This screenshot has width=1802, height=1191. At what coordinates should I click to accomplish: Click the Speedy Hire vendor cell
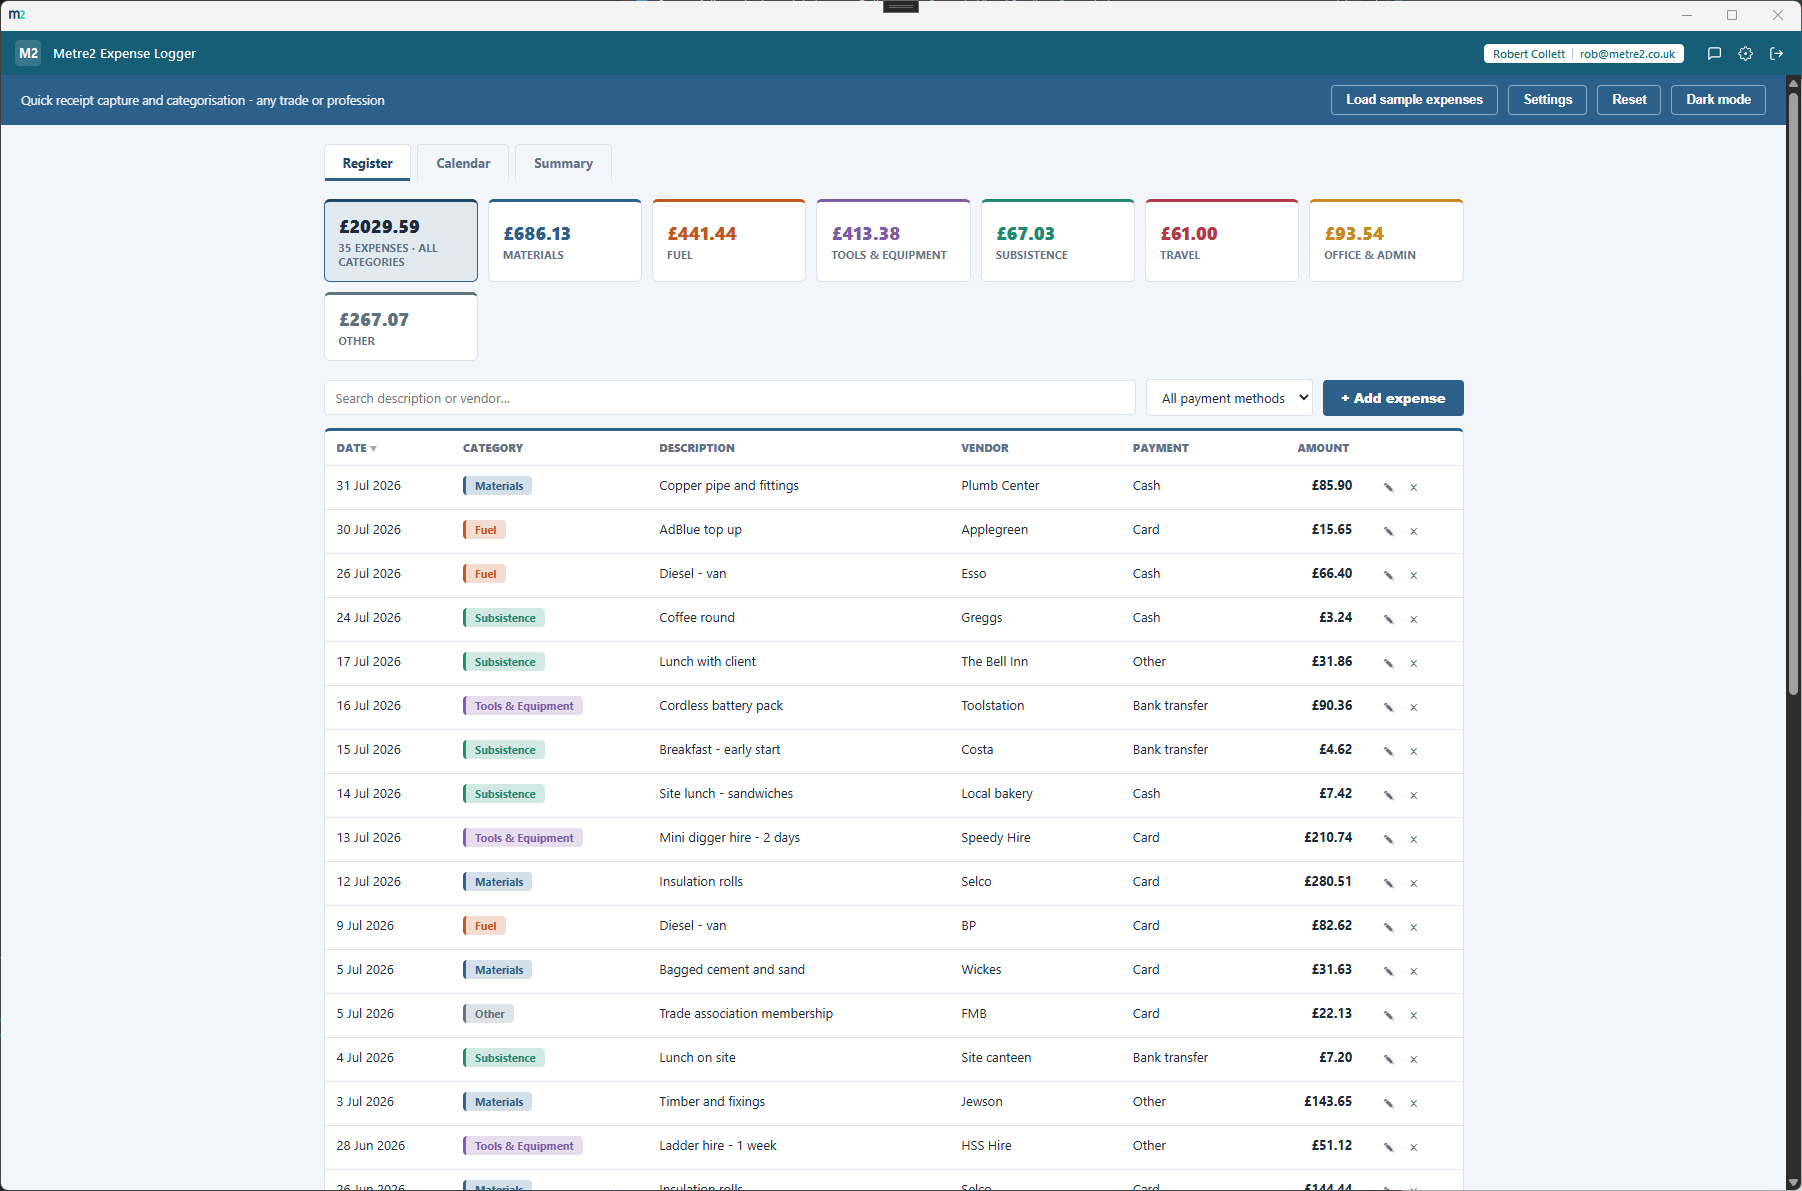[x=996, y=838]
